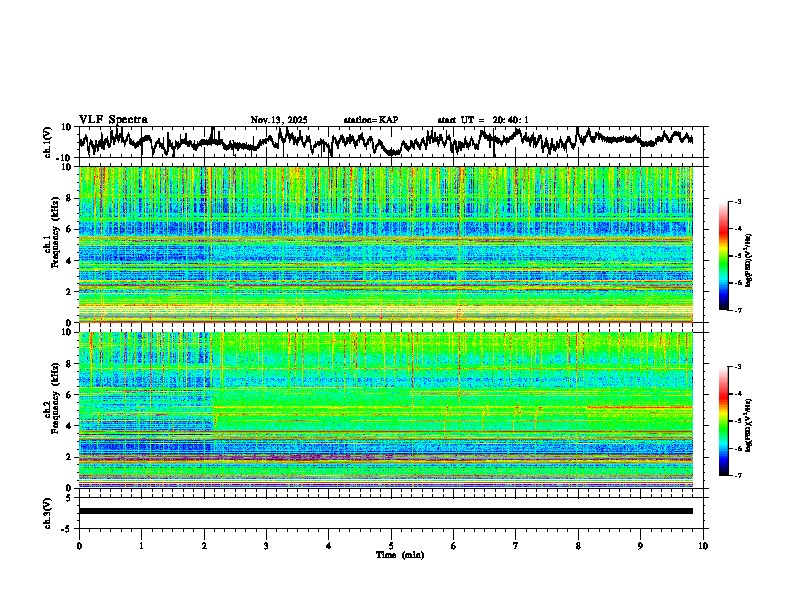The image size is (792, 612).
Task: Click the log(PSD) label beside the ch.1 colorbar
Action: [748, 260]
